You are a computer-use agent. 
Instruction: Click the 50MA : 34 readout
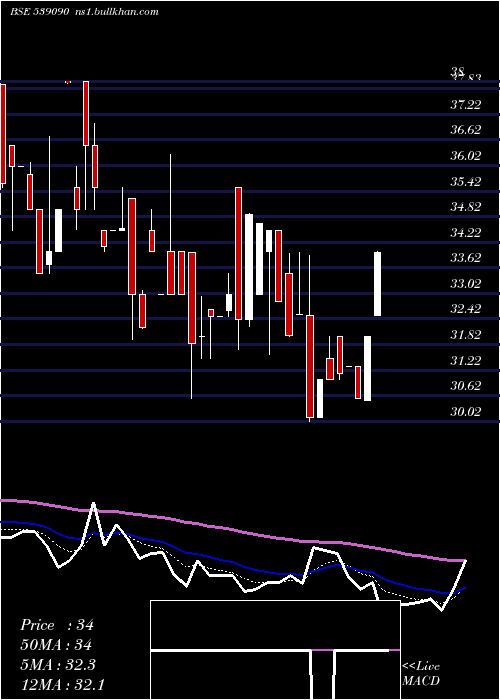(x=56, y=645)
